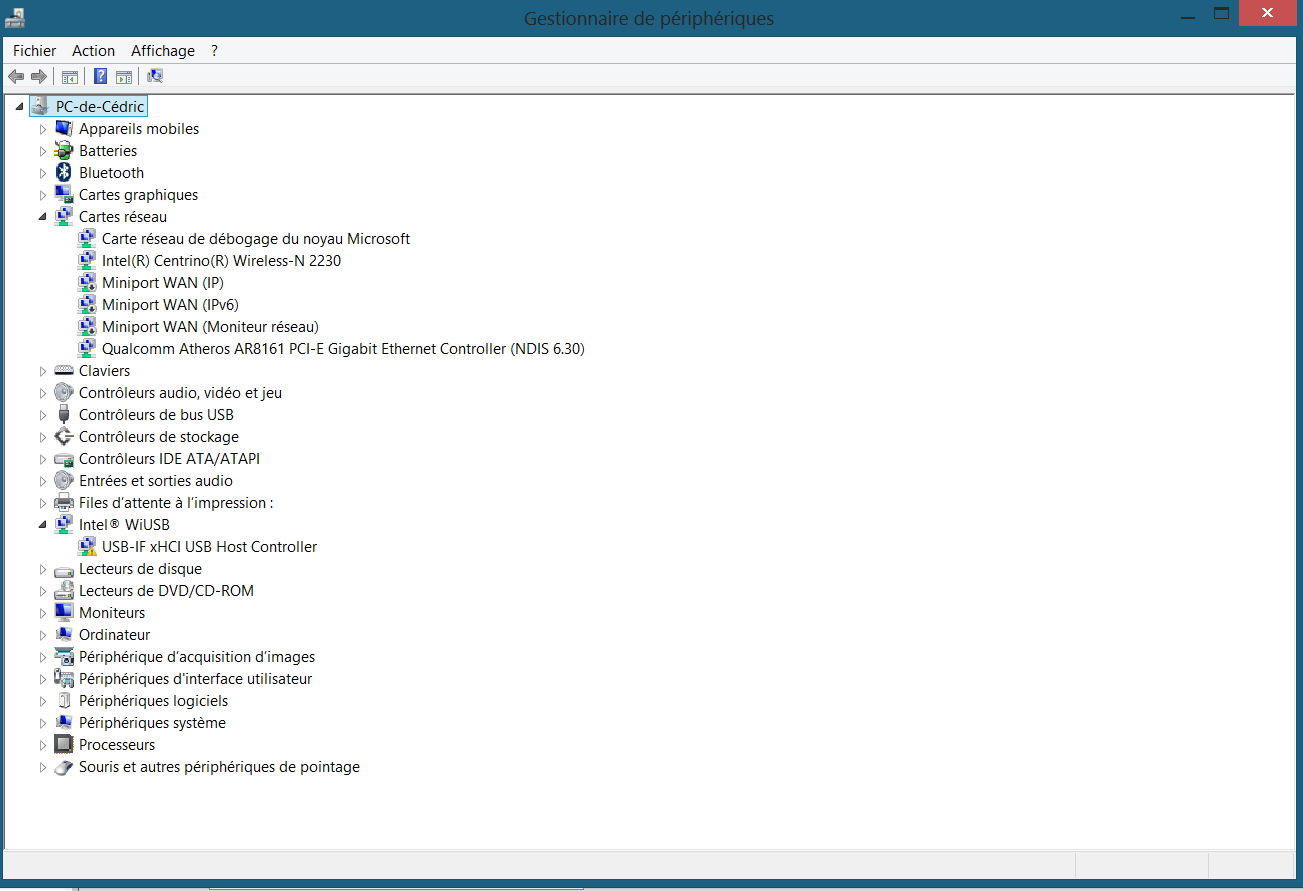Click the Appareils mobiles category icon
Viewport: 1303px width, 891px height.
click(64, 128)
